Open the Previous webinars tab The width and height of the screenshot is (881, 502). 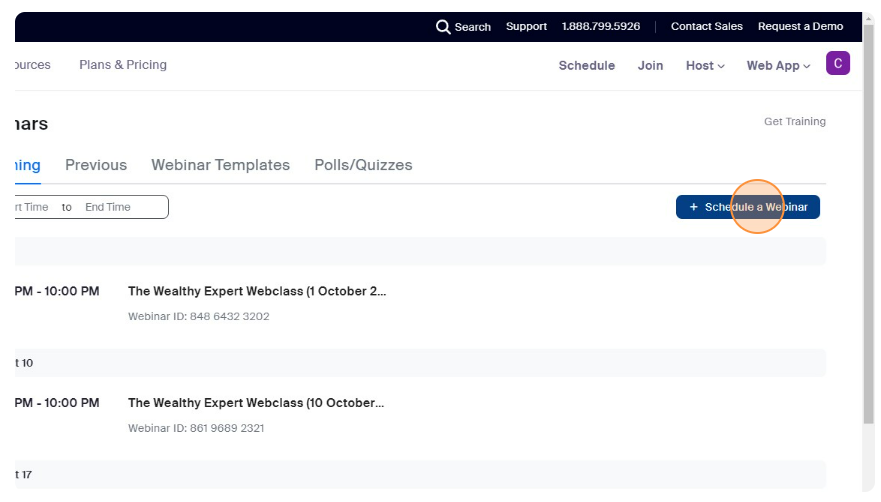pos(96,165)
